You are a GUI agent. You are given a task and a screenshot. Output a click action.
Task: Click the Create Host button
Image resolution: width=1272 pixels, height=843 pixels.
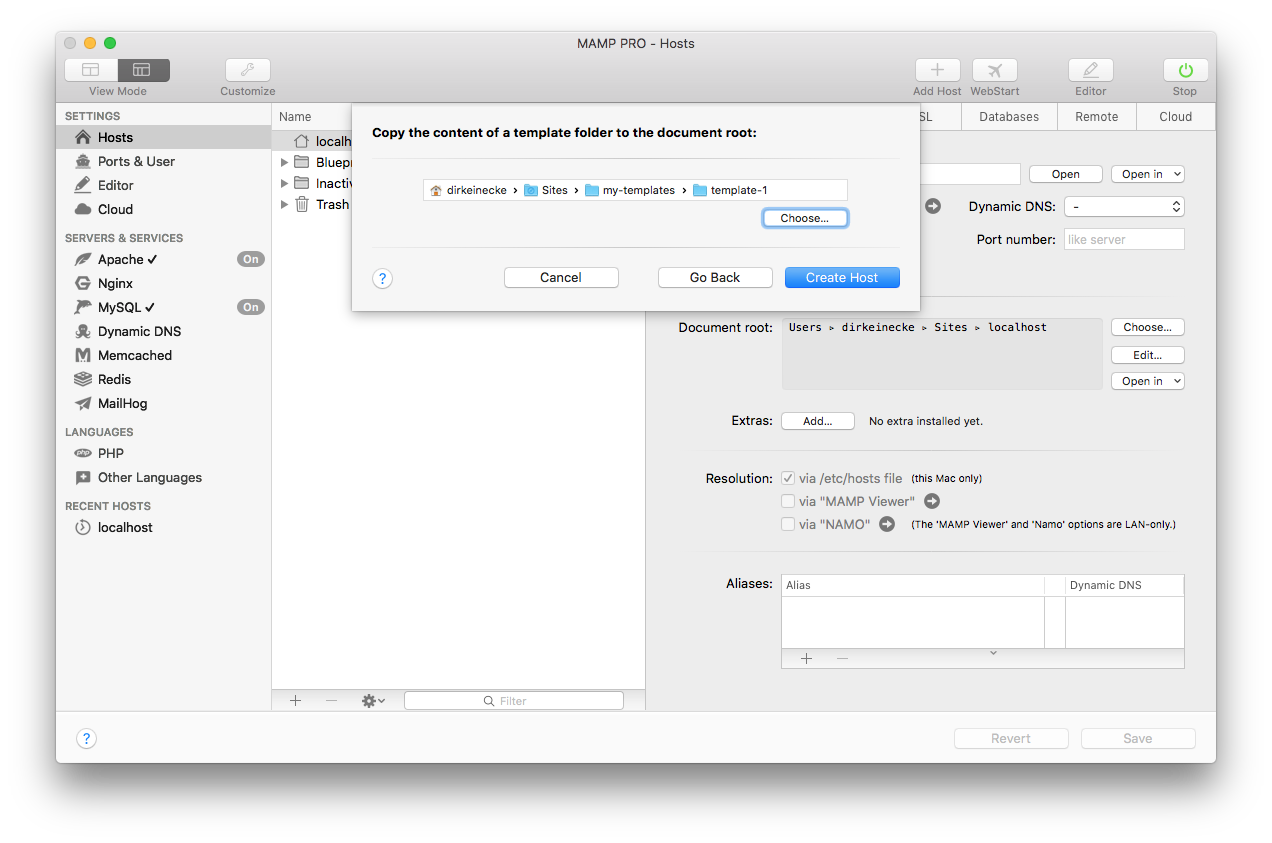[x=842, y=277]
